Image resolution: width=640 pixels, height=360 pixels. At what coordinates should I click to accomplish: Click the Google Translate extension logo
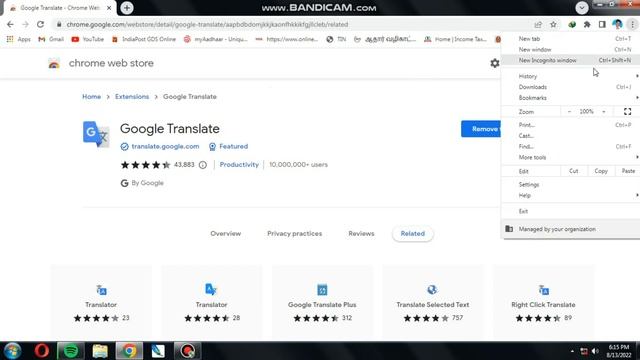click(x=96, y=134)
